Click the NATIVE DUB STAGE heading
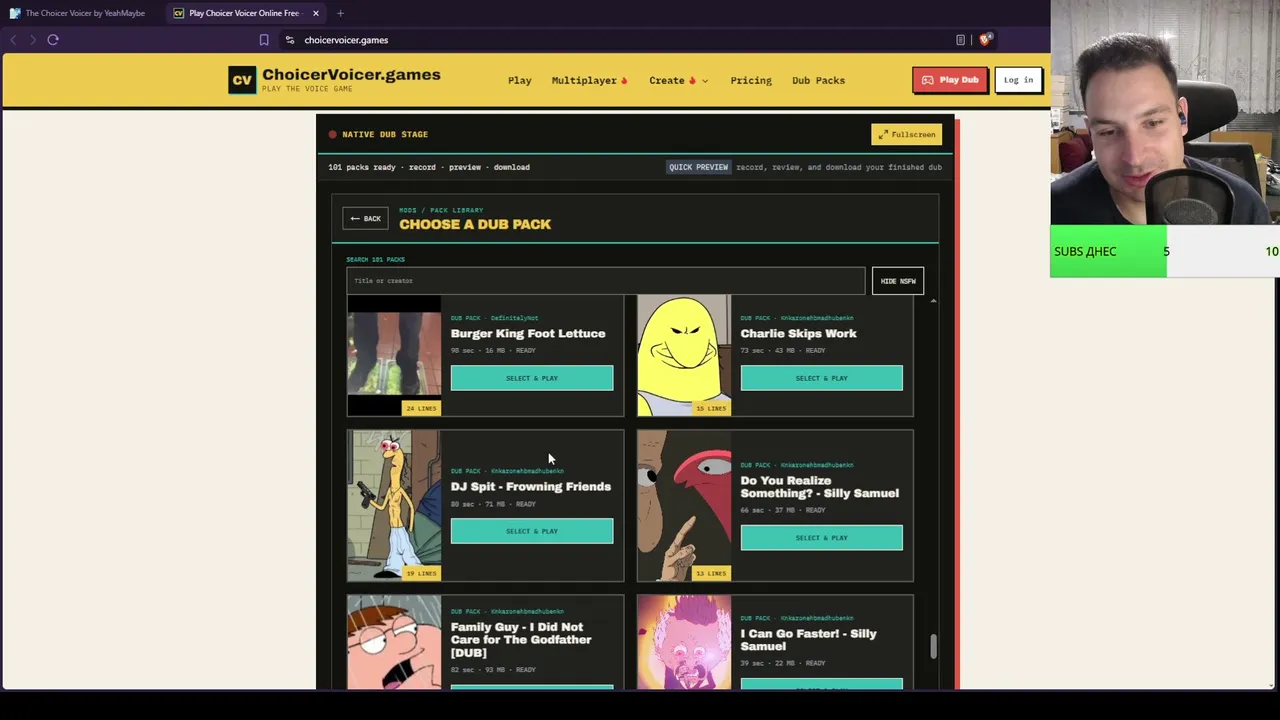The image size is (1280, 720). click(x=385, y=134)
